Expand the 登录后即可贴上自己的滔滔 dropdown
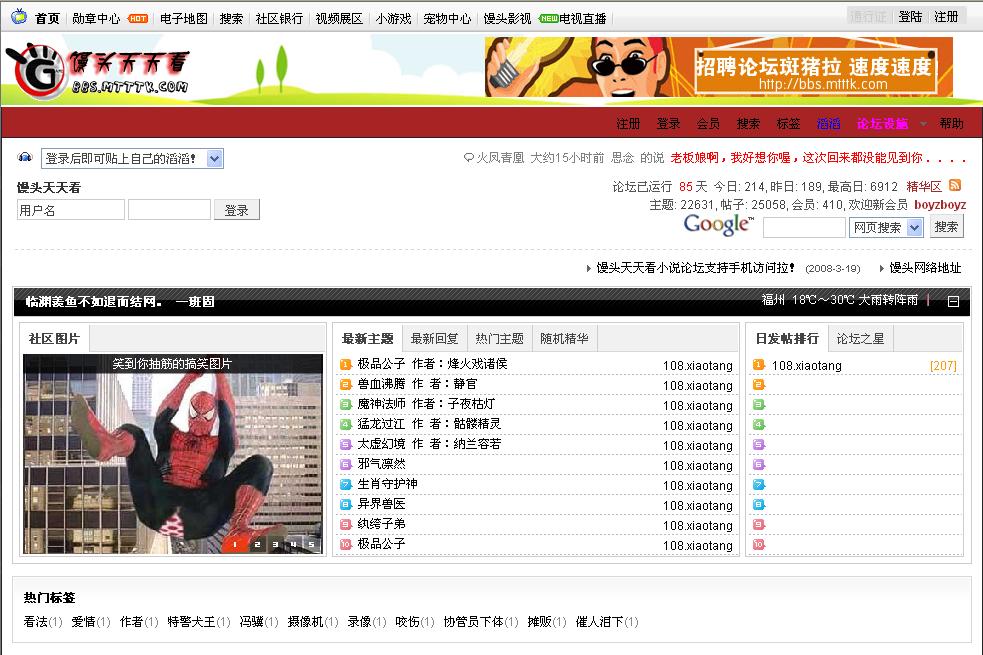 coord(215,158)
